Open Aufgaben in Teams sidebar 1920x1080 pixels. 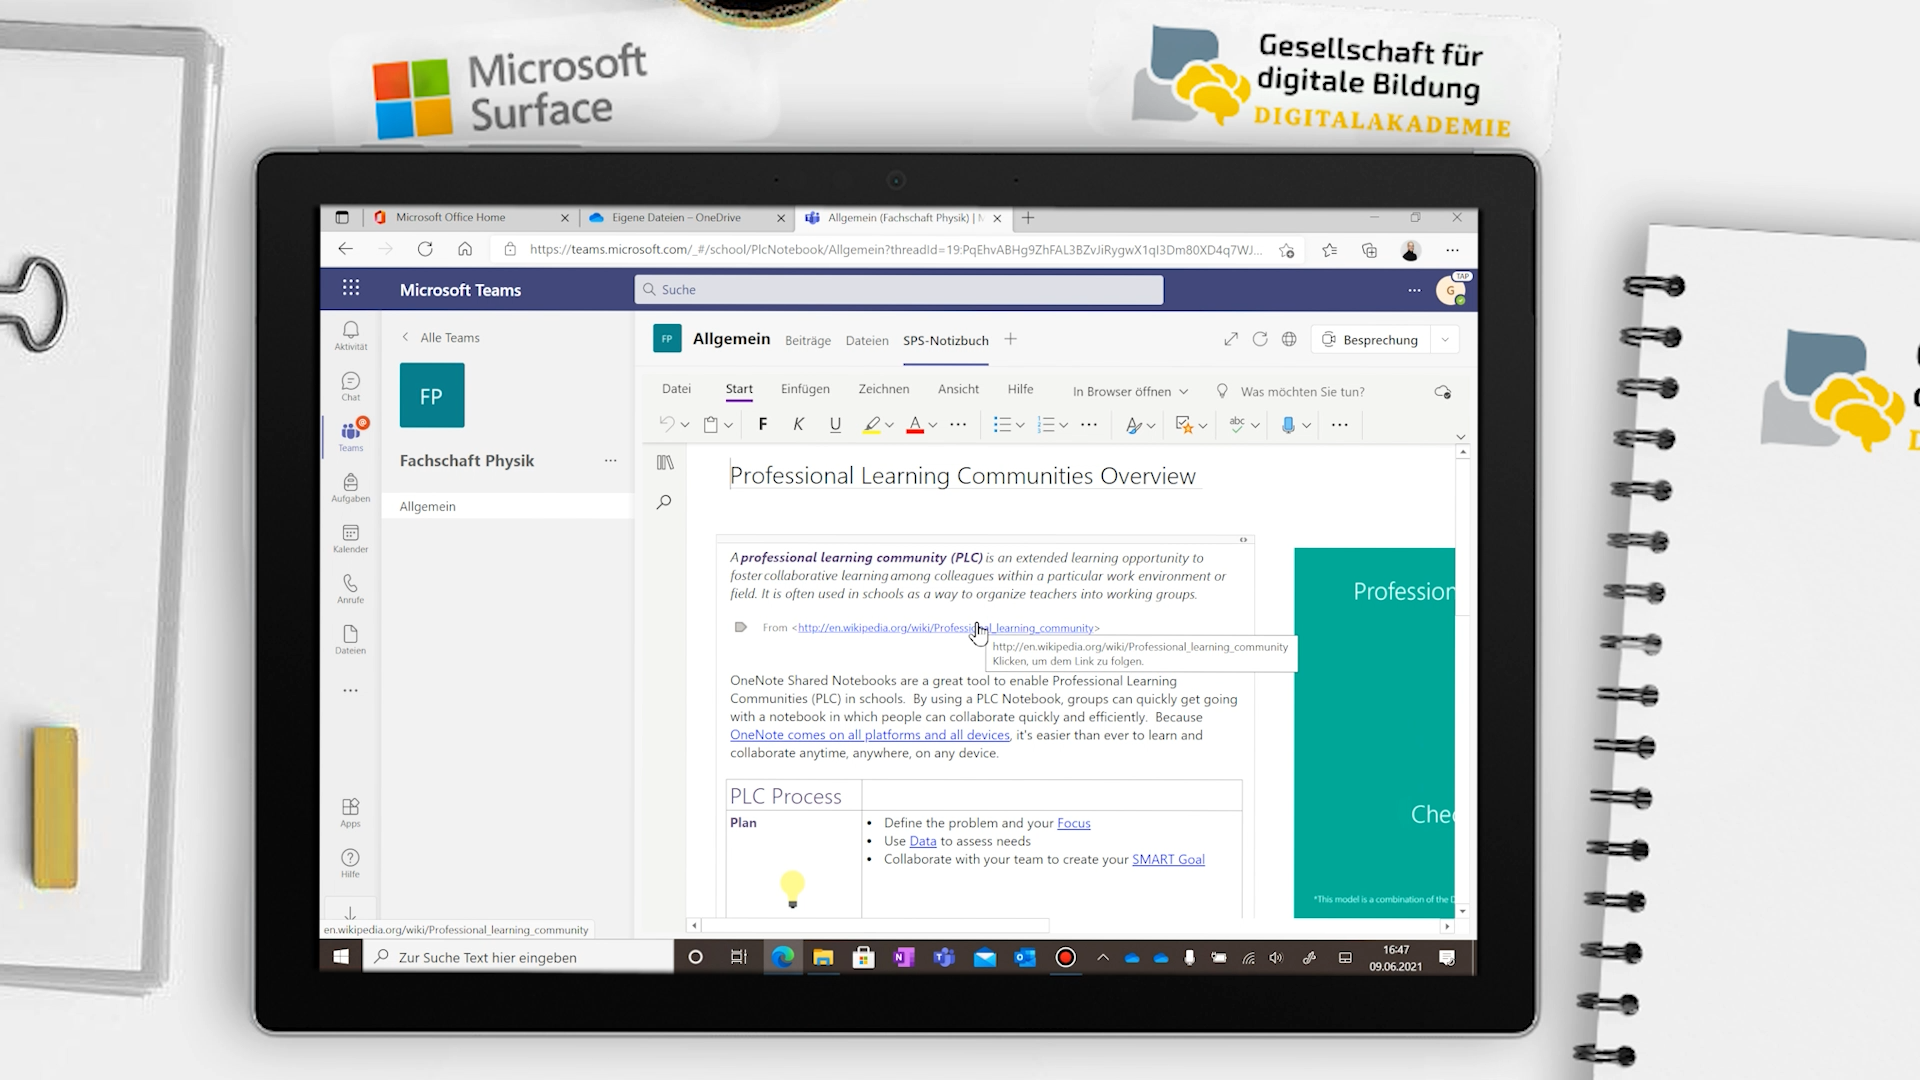pyautogui.click(x=351, y=487)
